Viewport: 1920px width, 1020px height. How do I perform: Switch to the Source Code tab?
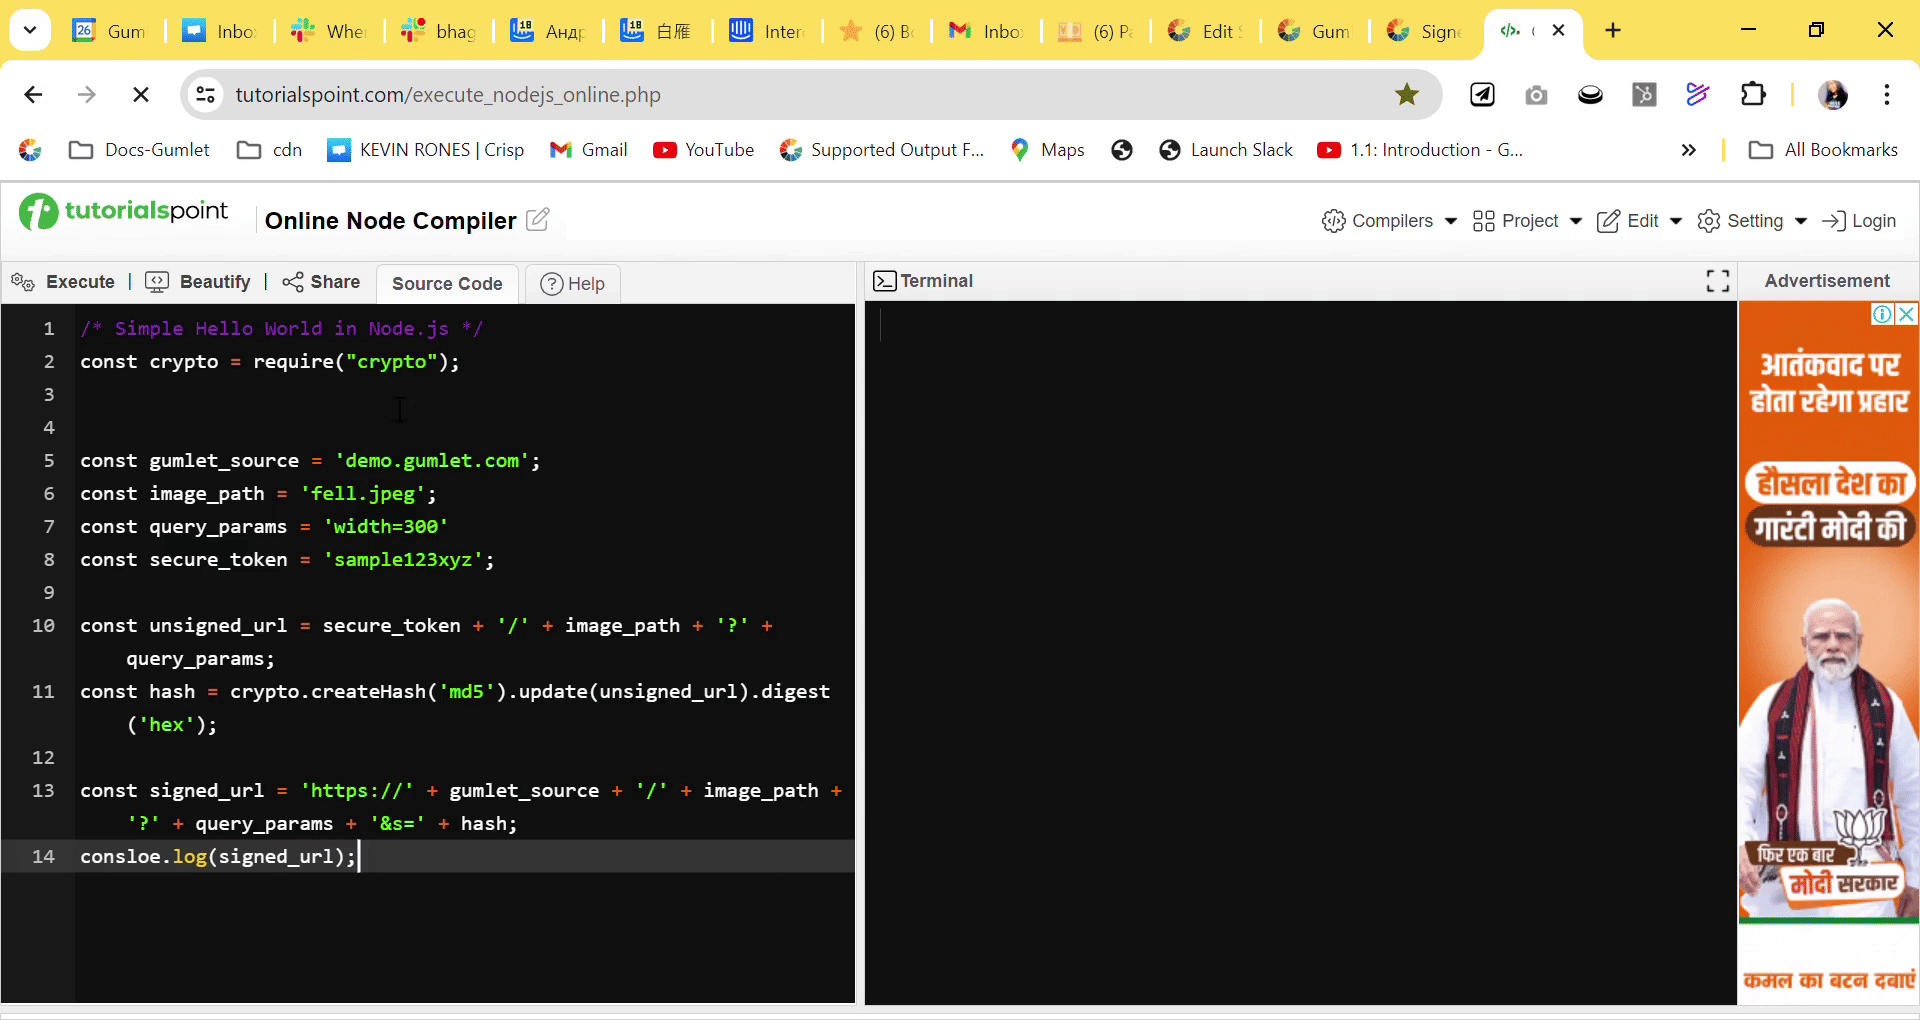(447, 284)
